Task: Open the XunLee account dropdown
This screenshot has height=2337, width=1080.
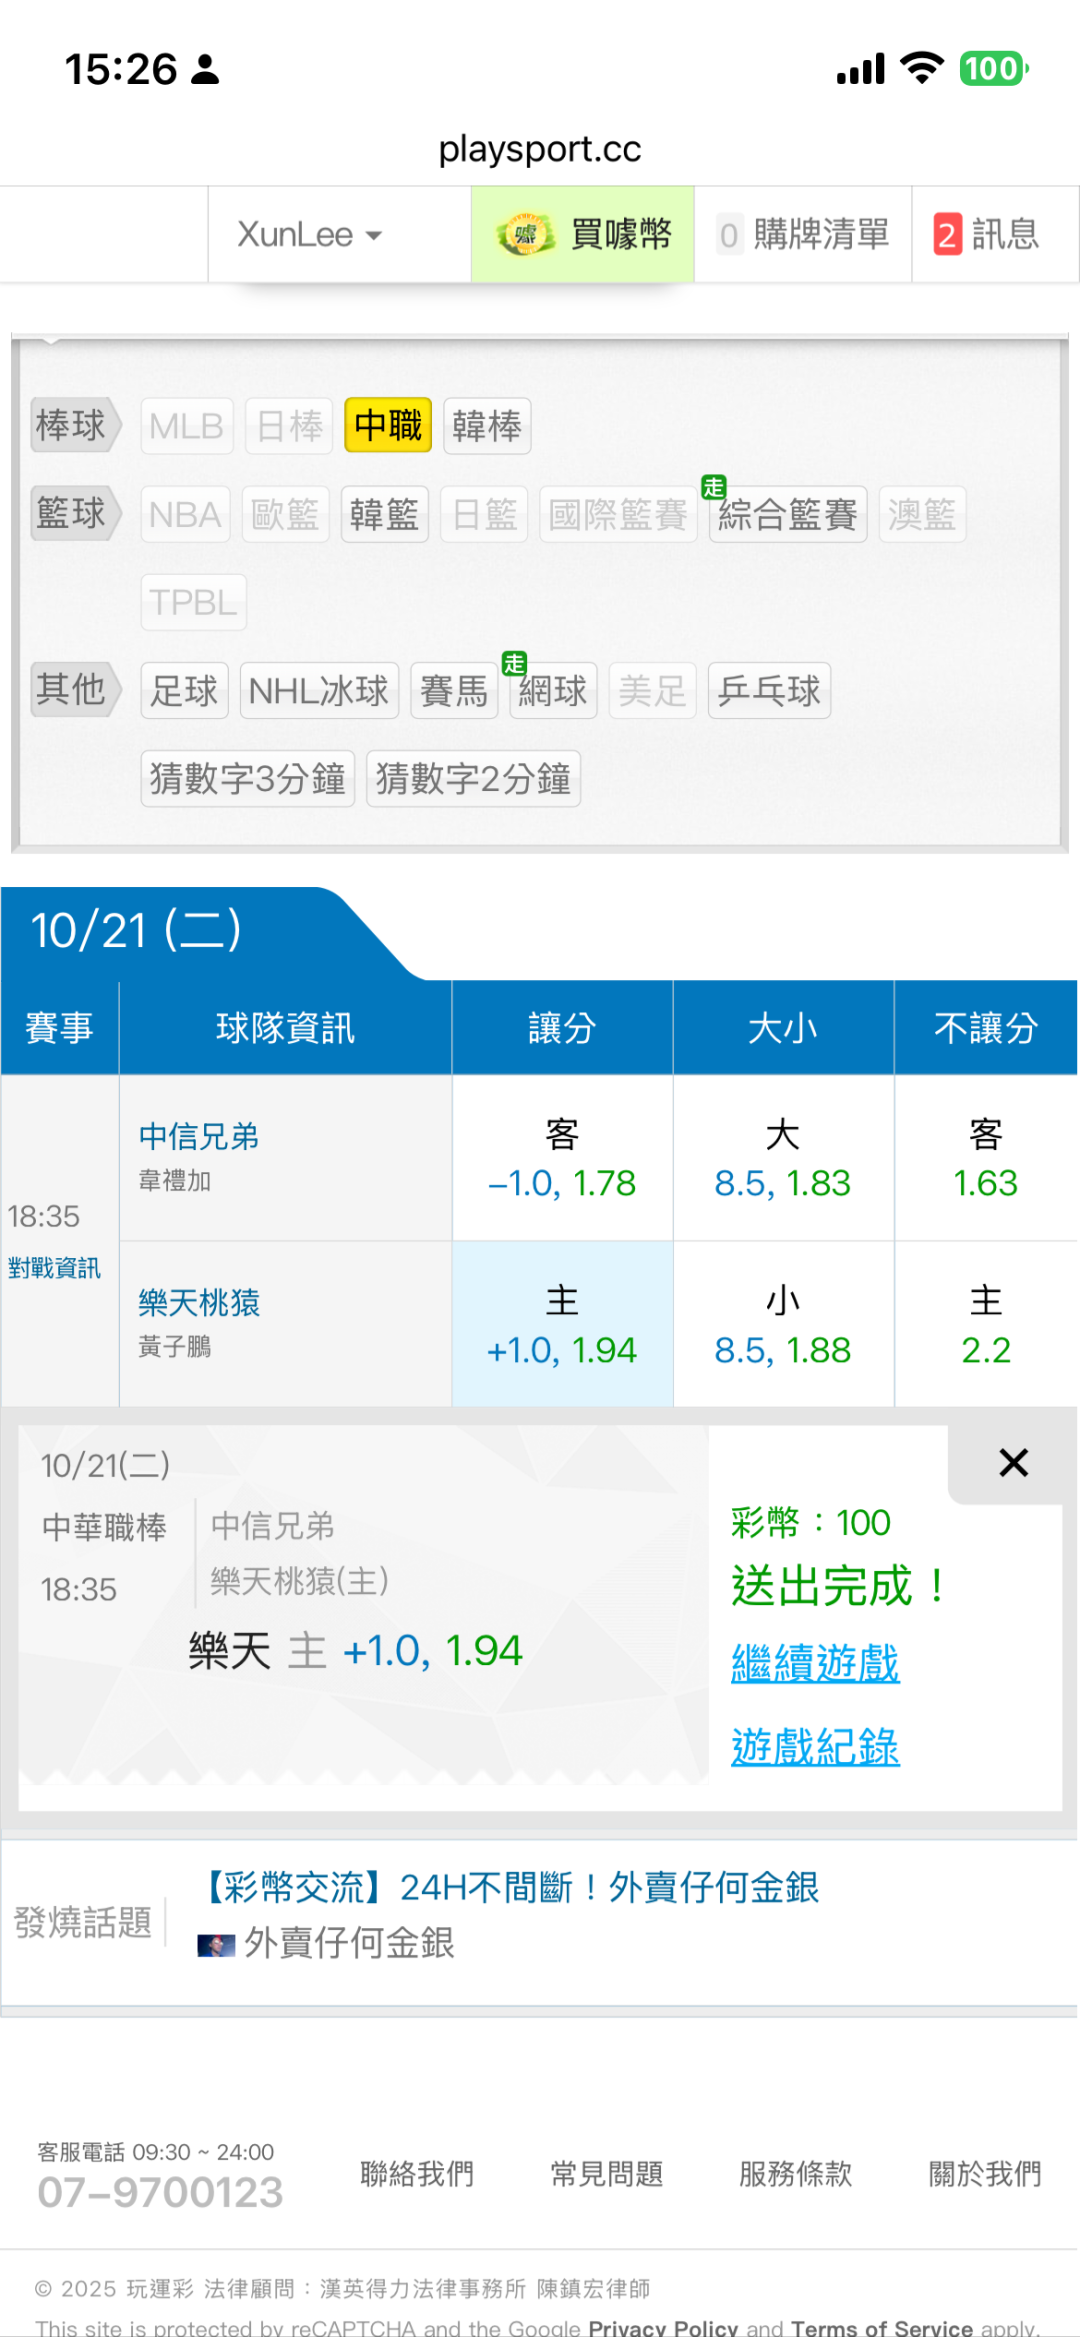Action: [x=310, y=235]
